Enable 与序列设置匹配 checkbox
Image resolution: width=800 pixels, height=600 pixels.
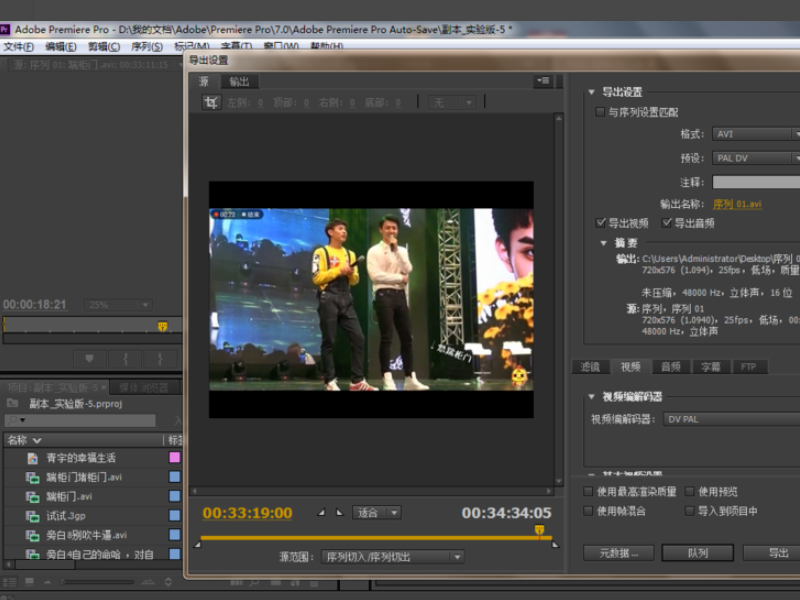pos(600,112)
